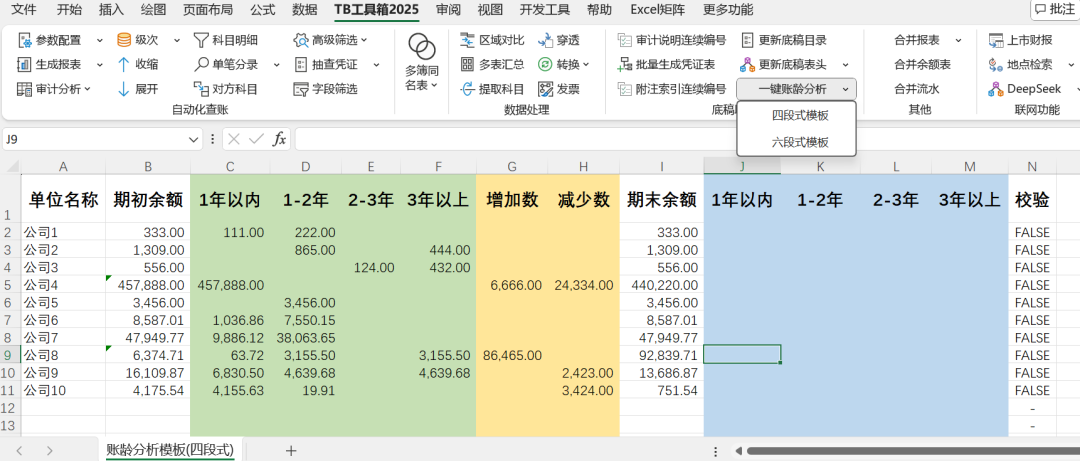The height and width of the screenshot is (461, 1080).
Task: Expand the 级次 dropdown arrow
Action: [x=177, y=41]
